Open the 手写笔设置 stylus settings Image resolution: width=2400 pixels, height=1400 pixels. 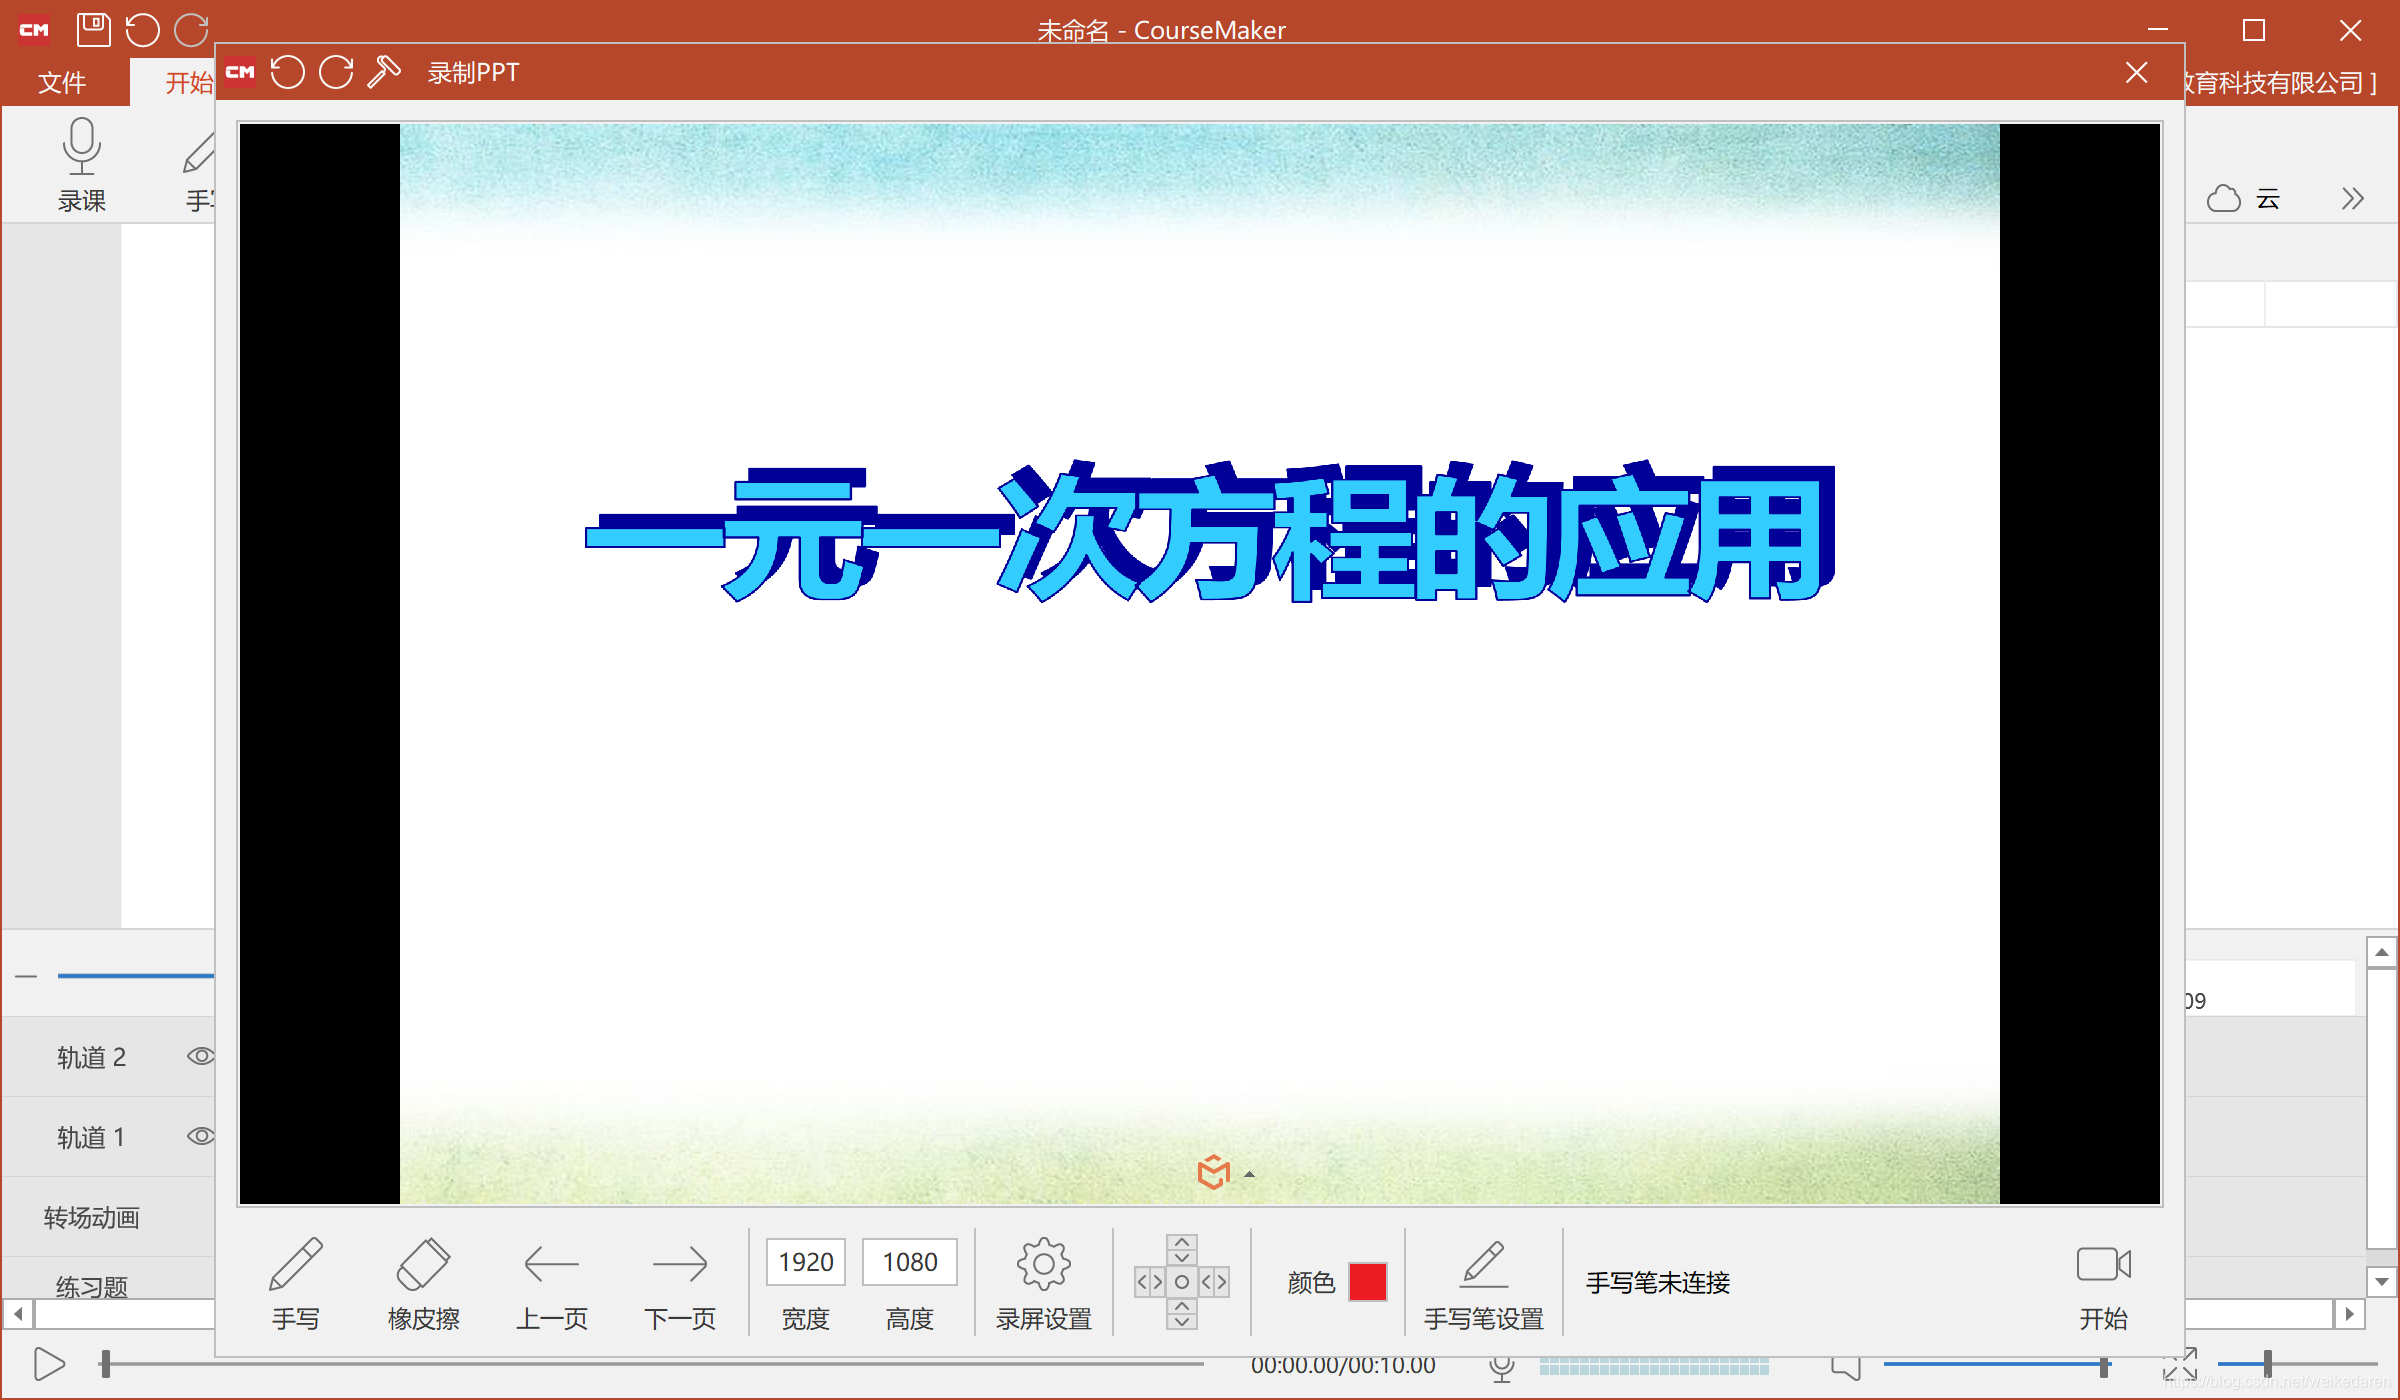click(1484, 1283)
